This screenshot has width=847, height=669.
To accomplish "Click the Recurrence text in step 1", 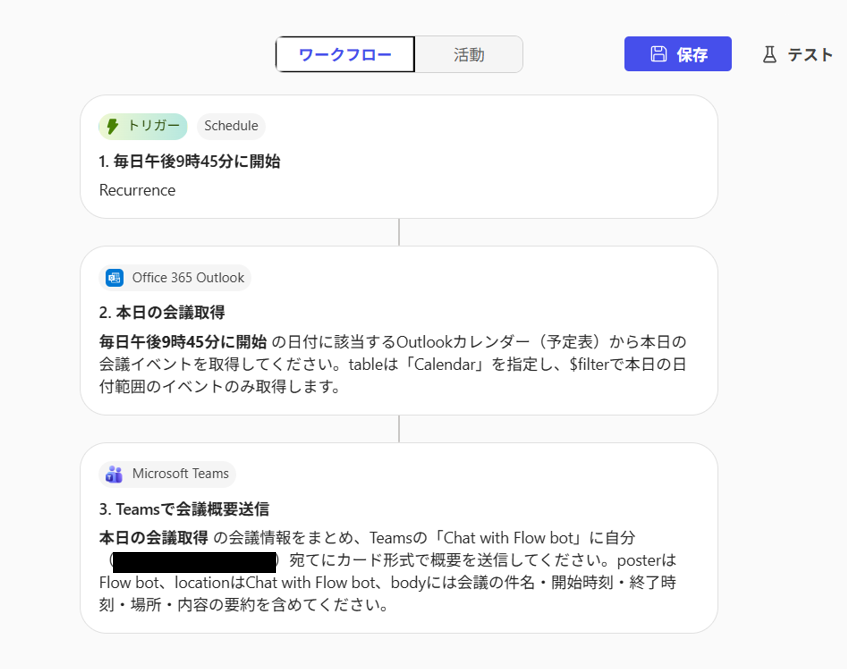I will (137, 190).
